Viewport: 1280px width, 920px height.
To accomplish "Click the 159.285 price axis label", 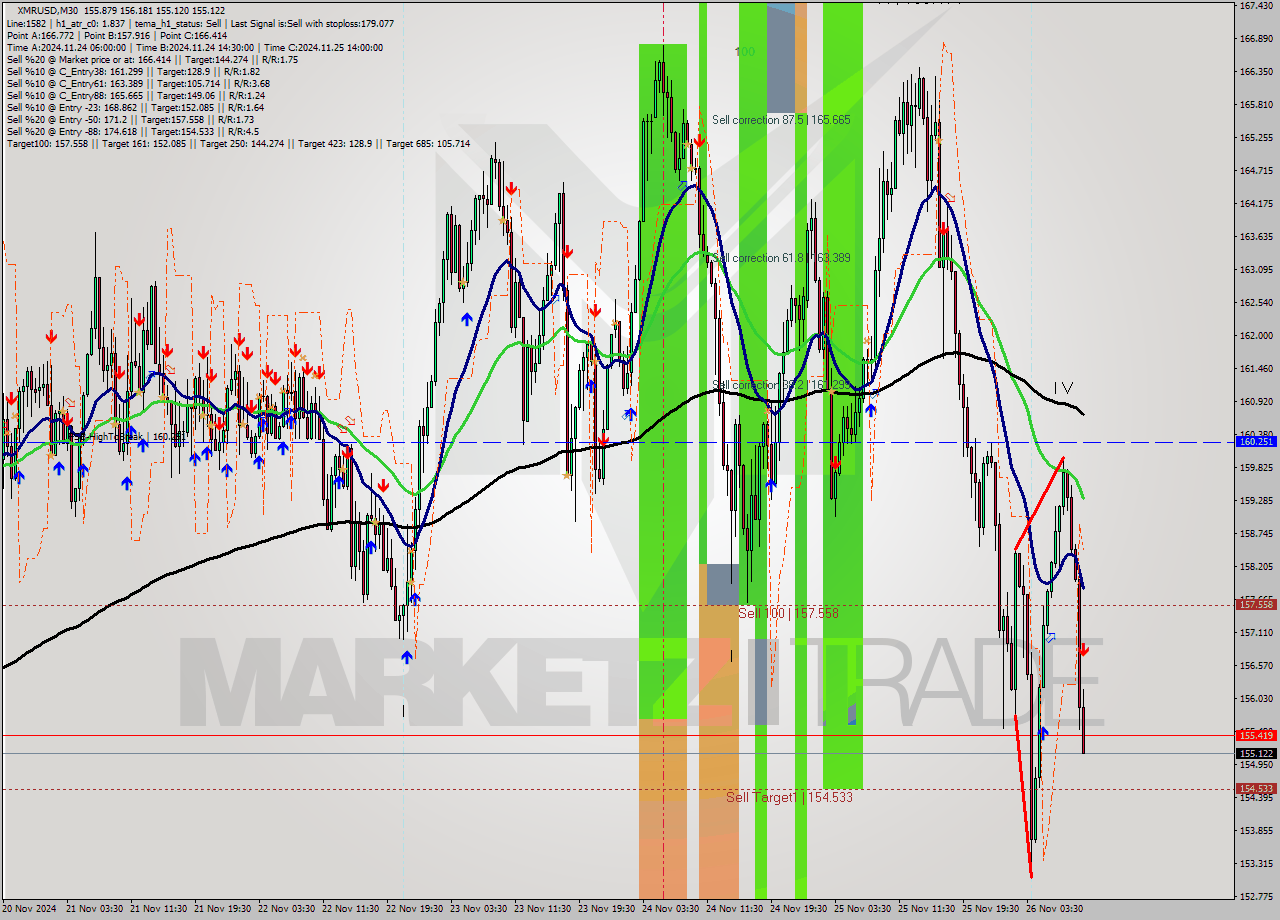I will [x=1256, y=501].
